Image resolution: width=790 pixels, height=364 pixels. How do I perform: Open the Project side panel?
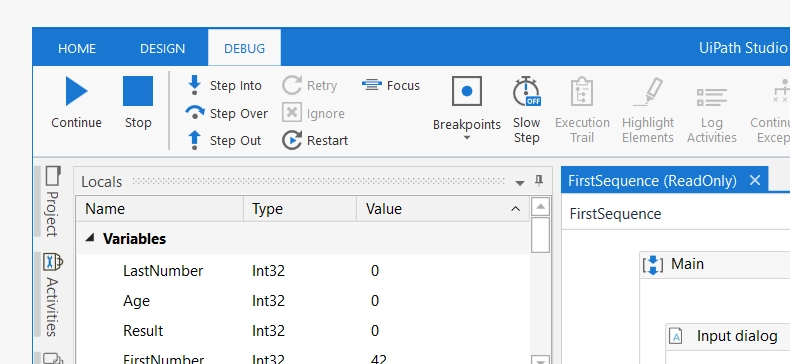point(52,201)
